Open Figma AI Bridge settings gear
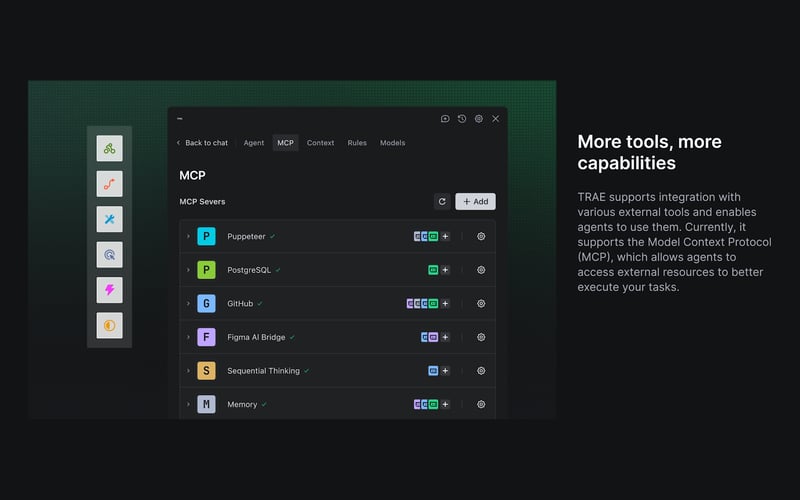 pyautogui.click(x=481, y=337)
